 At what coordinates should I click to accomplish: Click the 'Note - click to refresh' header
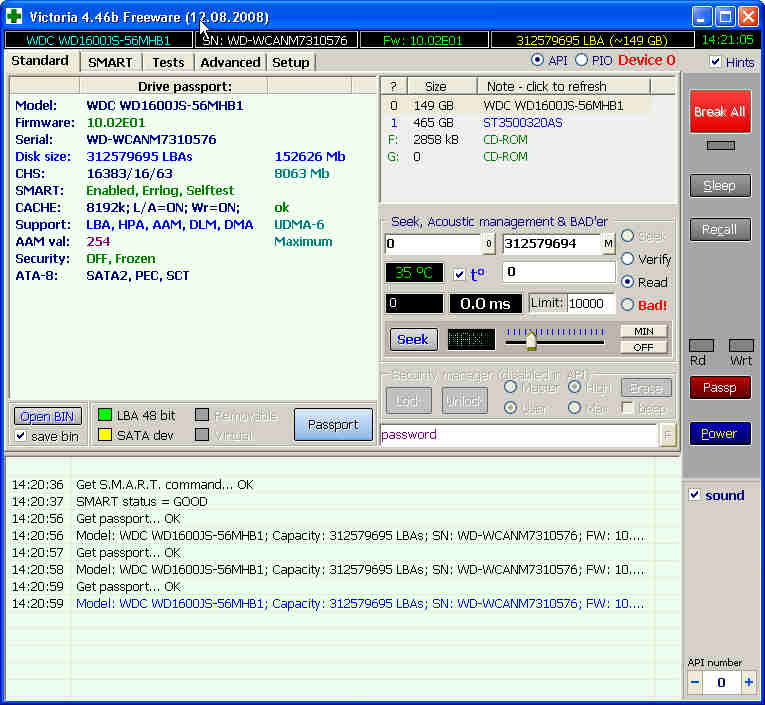click(564, 86)
